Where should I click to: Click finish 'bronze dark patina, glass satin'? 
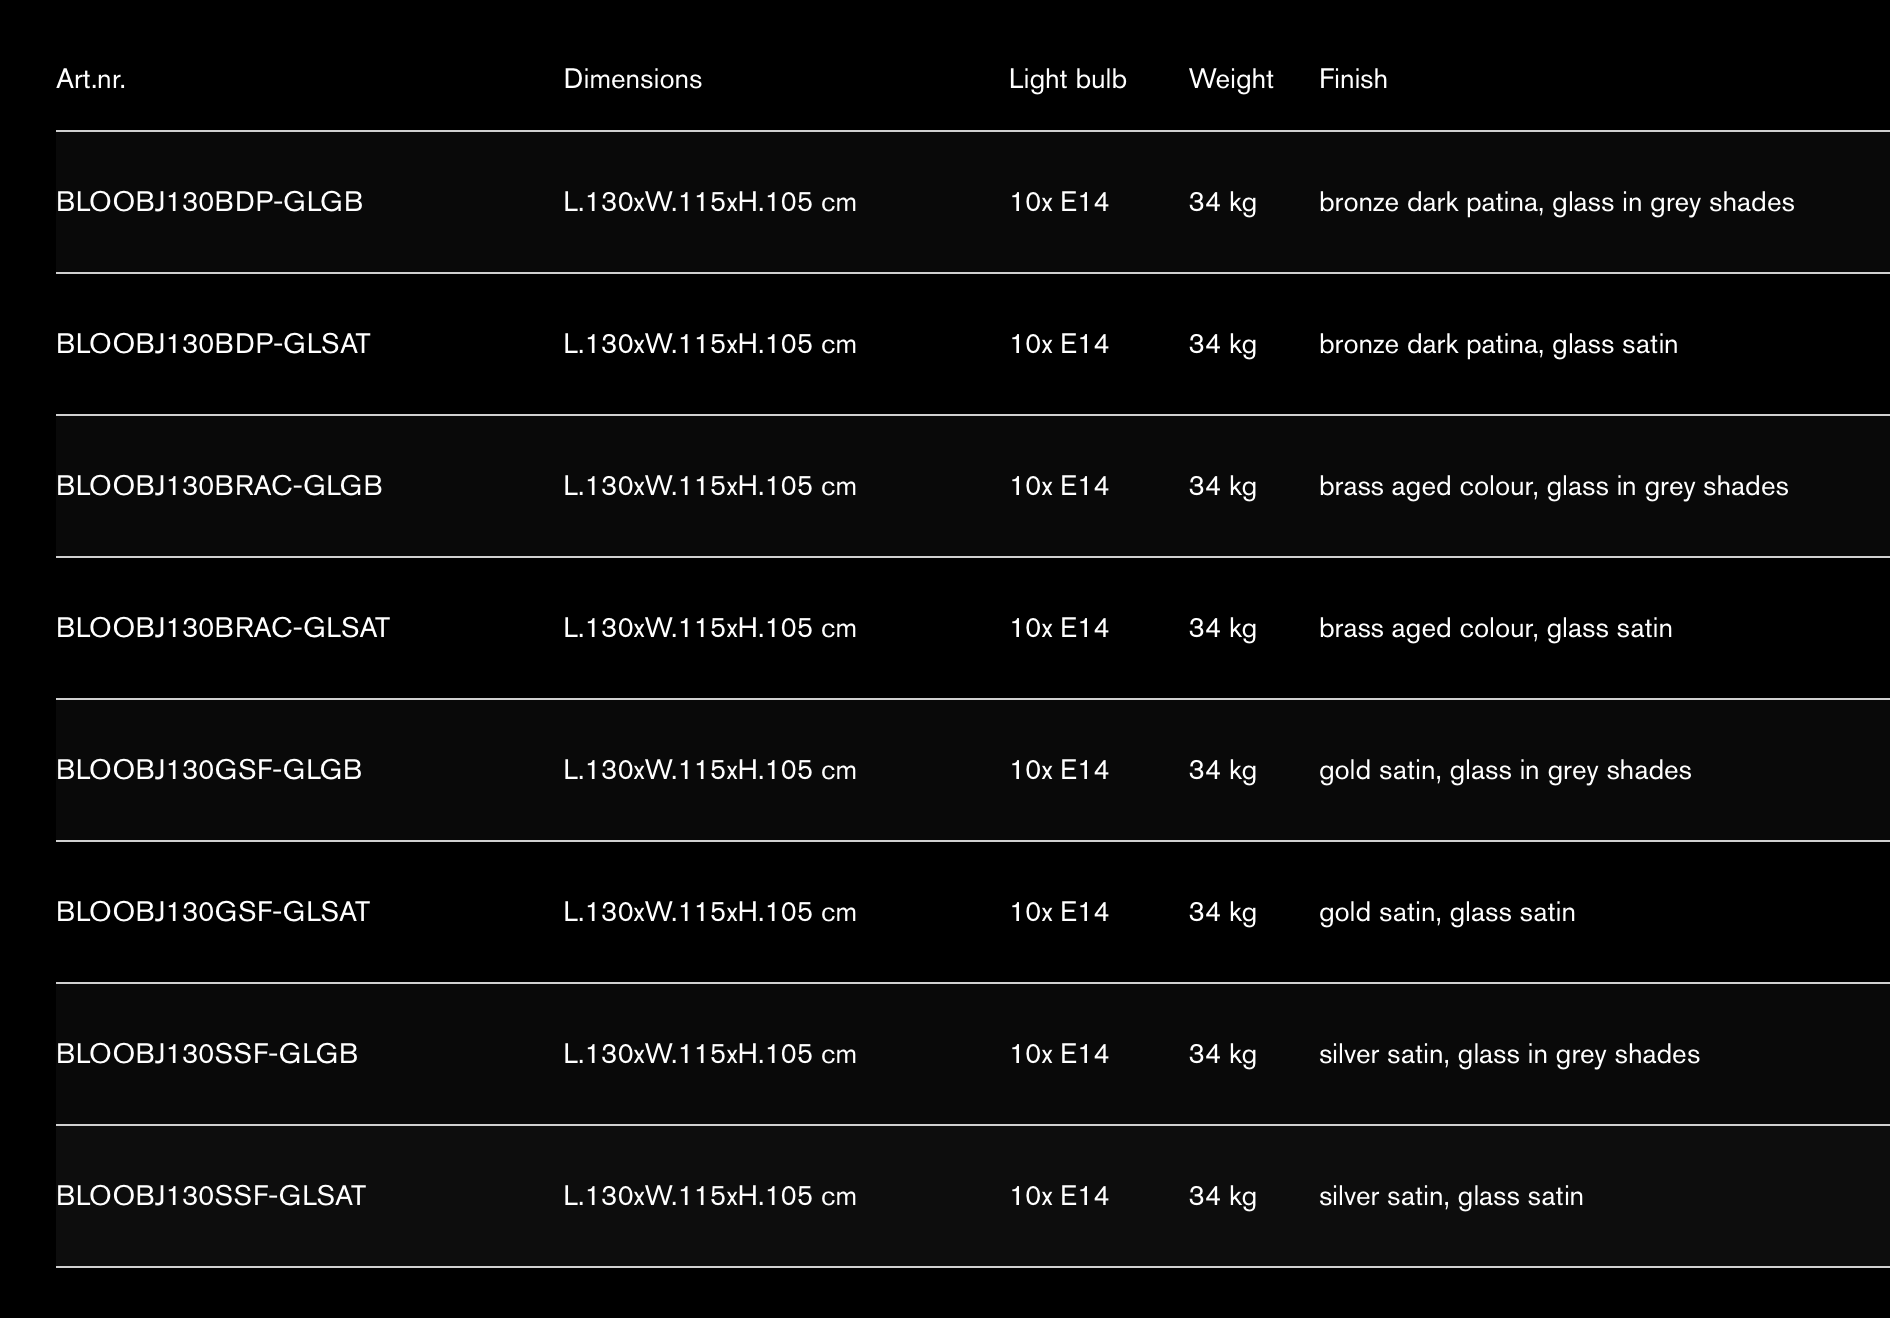click(1498, 344)
